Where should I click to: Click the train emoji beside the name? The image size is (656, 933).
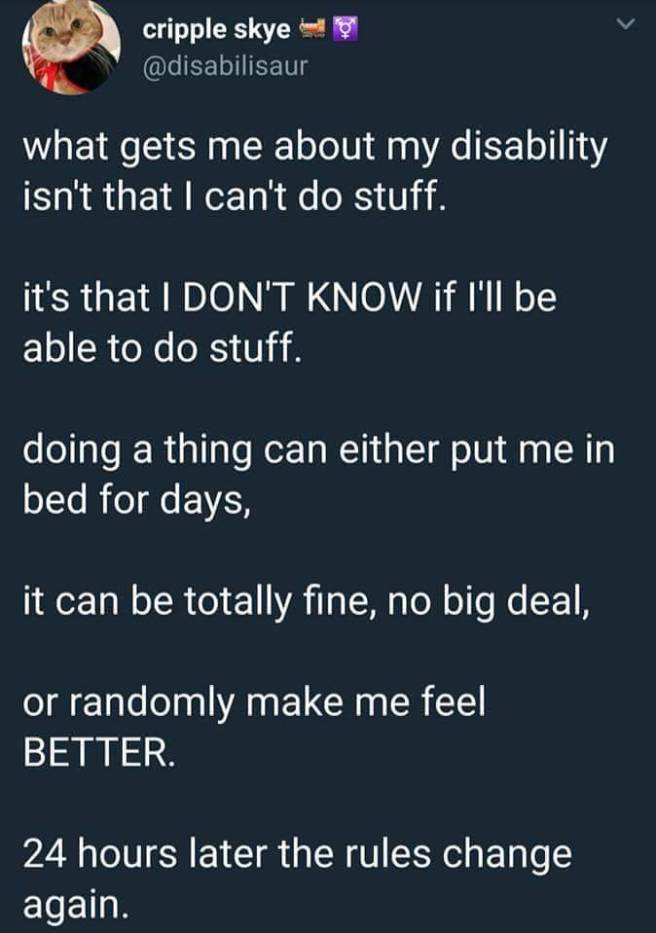pyautogui.click(x=315, y=30)
